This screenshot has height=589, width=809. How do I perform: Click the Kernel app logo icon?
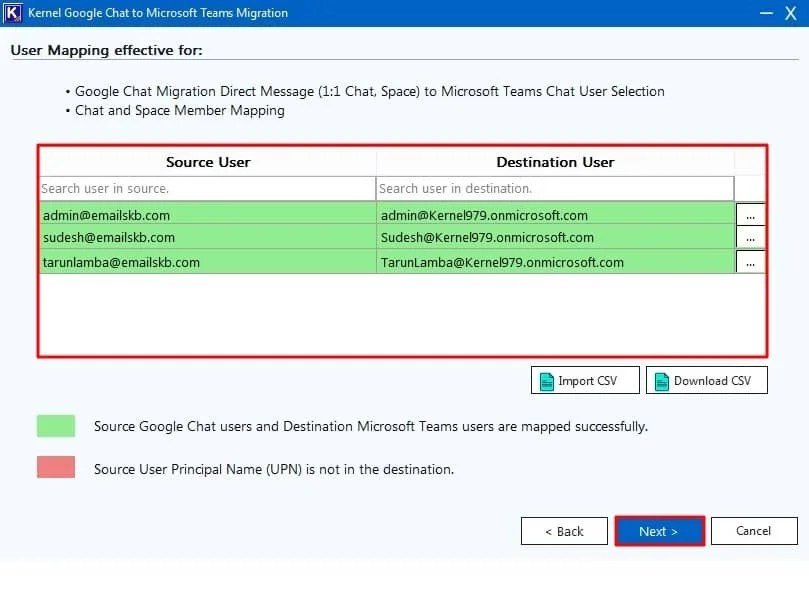(x=12, y=13)
